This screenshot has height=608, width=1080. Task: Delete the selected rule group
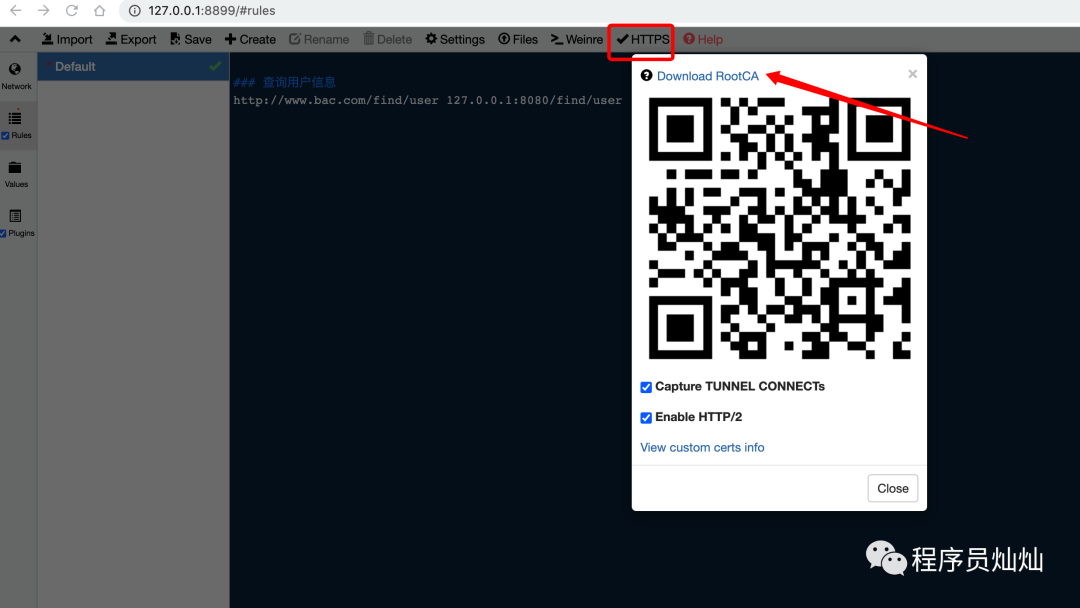[388, 39]
